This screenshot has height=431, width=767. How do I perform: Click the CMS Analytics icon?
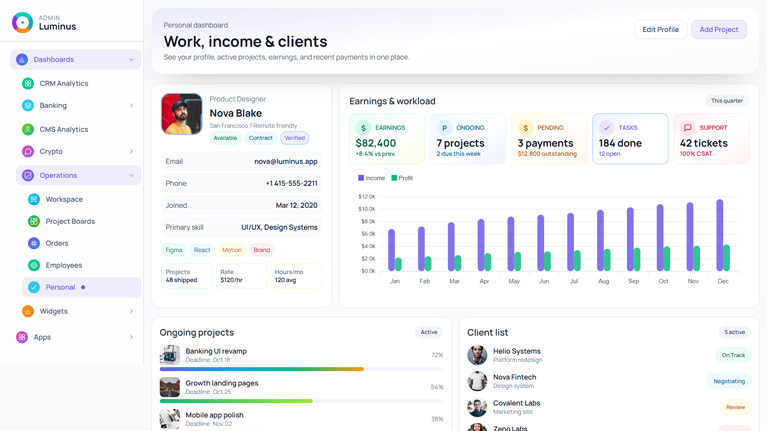point(28,130)
